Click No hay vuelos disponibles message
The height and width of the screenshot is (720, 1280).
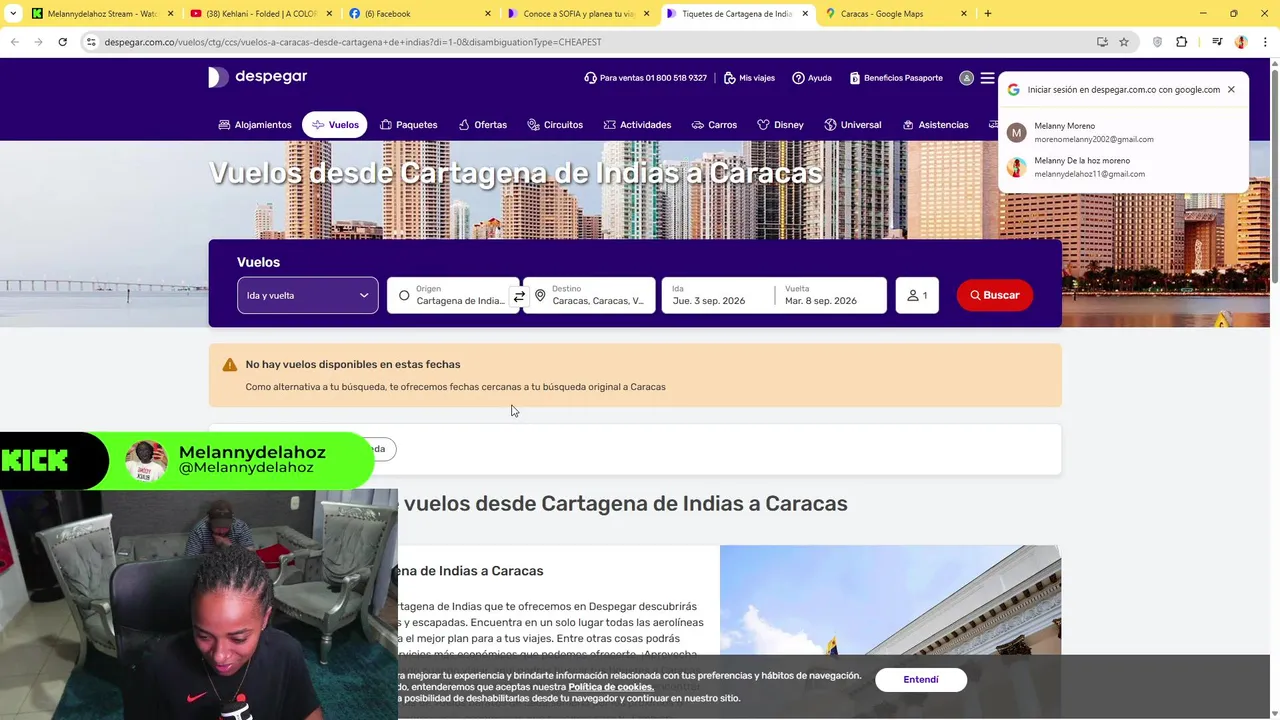tap(353, 365)
